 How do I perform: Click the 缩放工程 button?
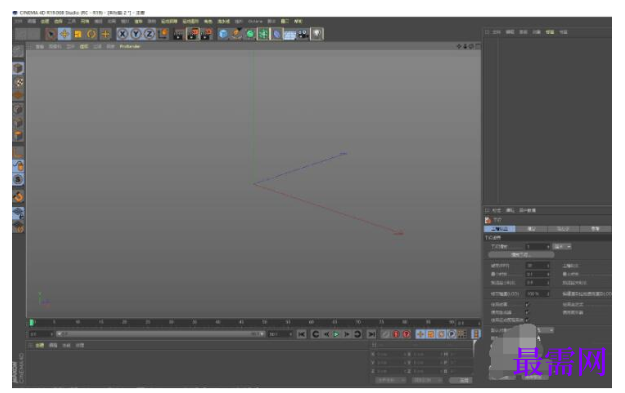point(521,255)
